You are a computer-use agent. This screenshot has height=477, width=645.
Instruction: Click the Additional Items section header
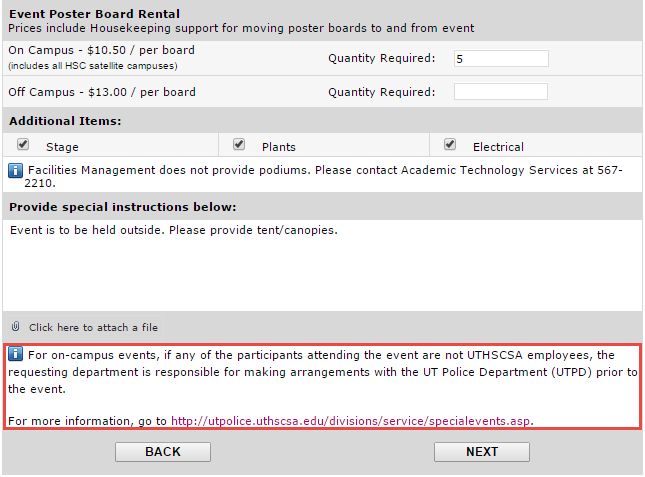65,121
